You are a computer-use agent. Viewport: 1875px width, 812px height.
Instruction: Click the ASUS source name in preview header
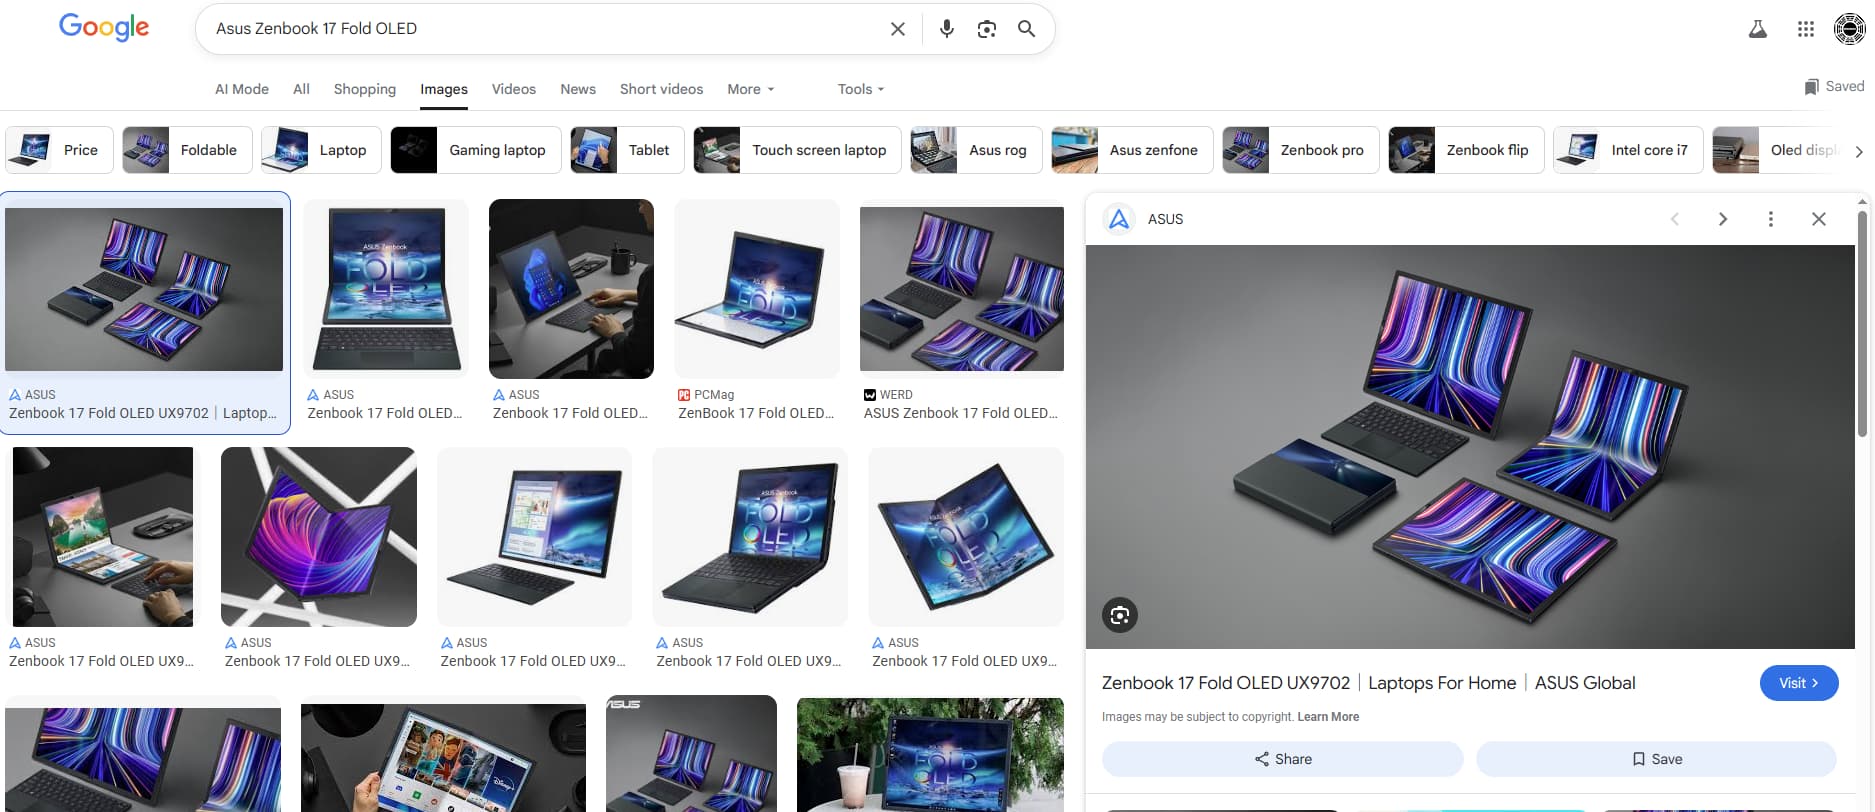tap(1165, 219)
